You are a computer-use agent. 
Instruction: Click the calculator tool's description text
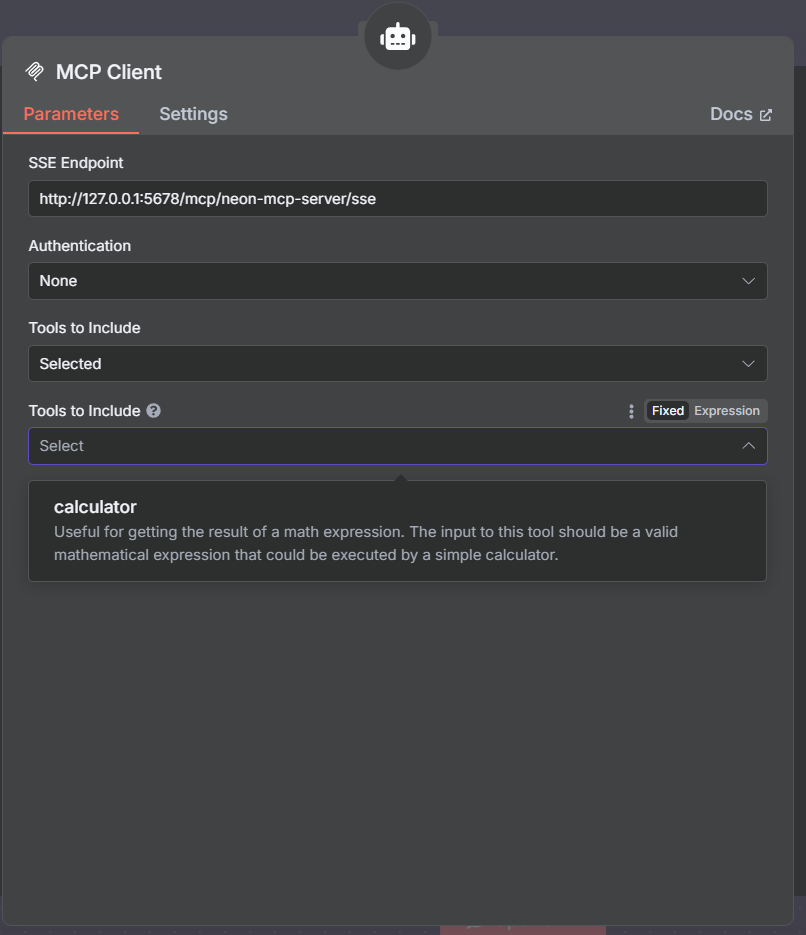(365, 543)
